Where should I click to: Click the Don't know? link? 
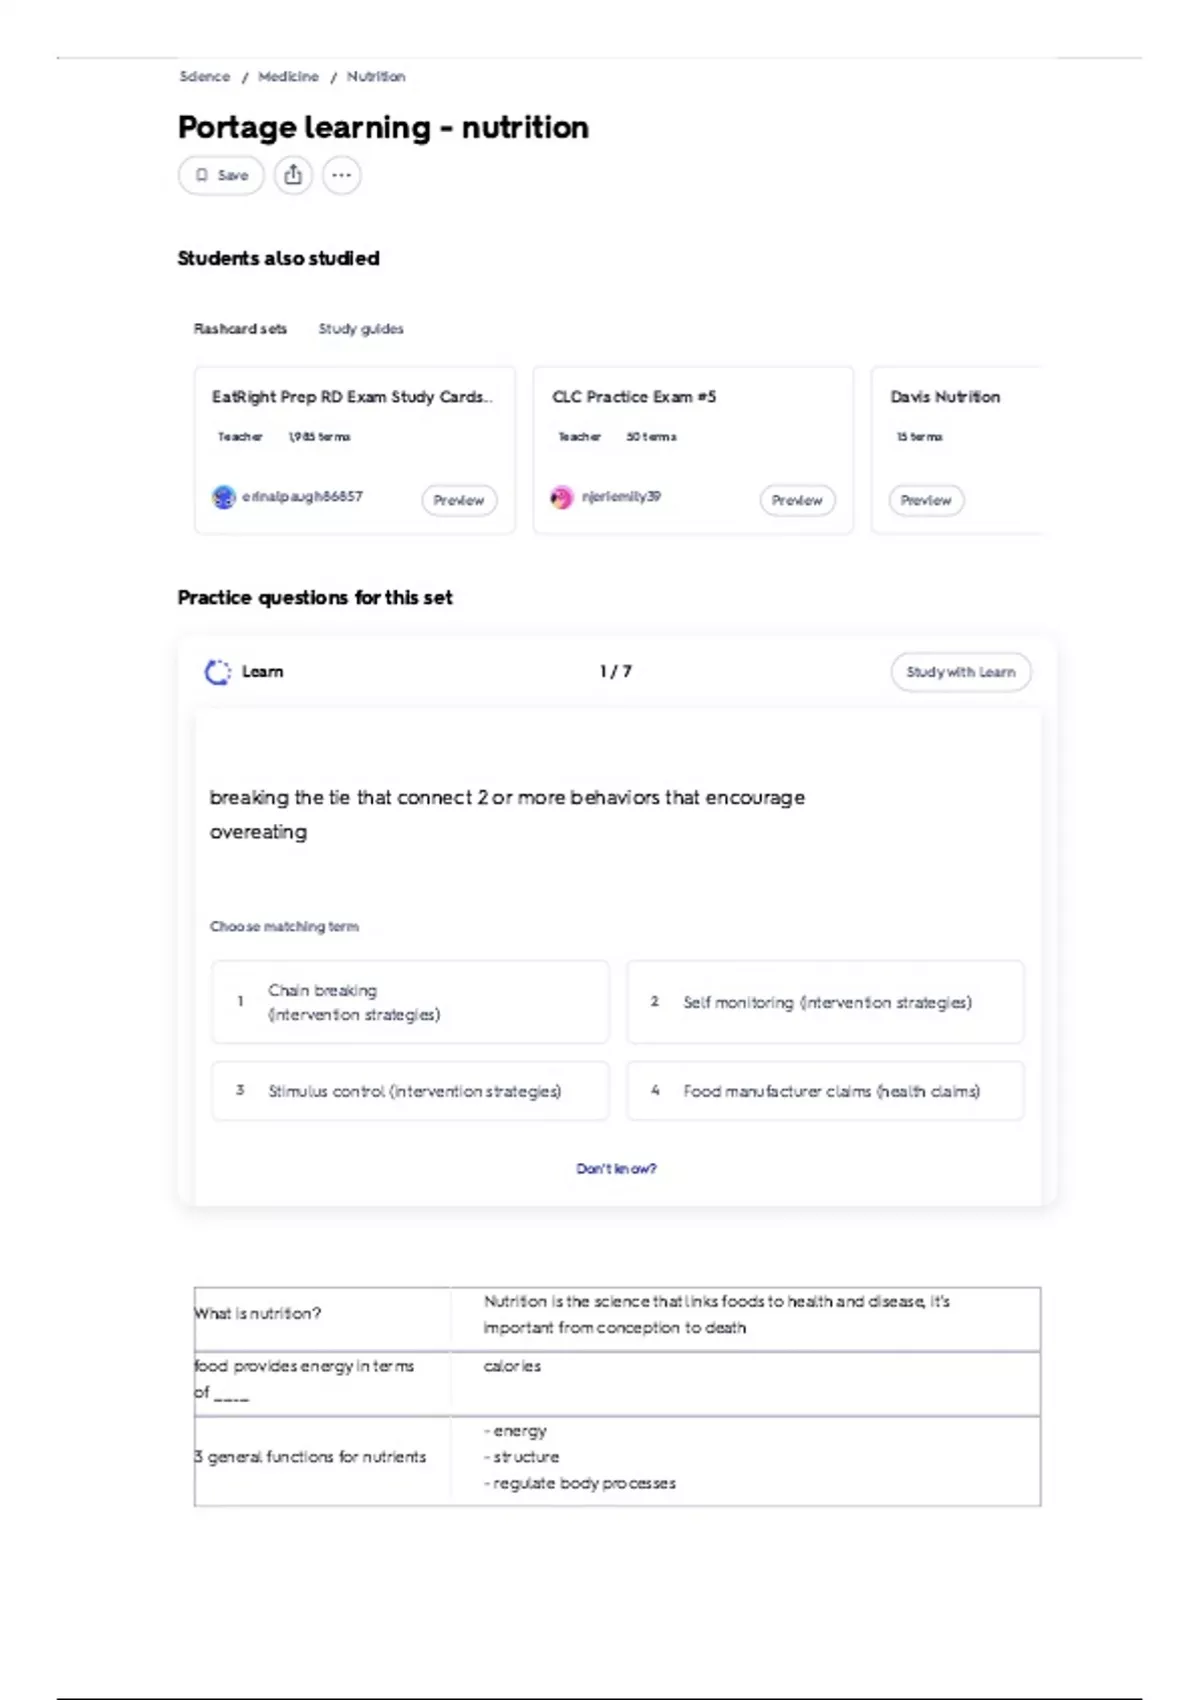(x=616, y=1169)
